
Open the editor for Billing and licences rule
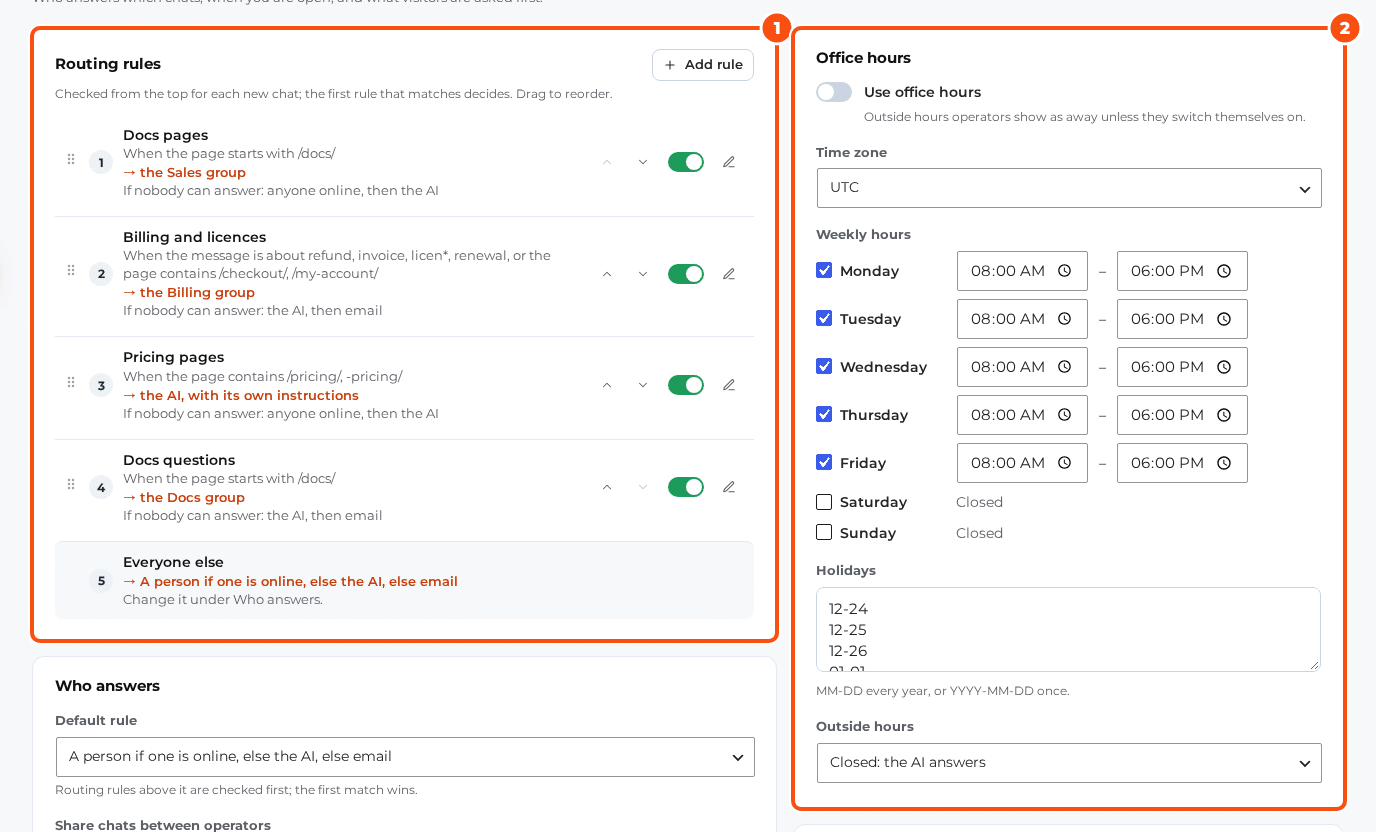point(729,274)
